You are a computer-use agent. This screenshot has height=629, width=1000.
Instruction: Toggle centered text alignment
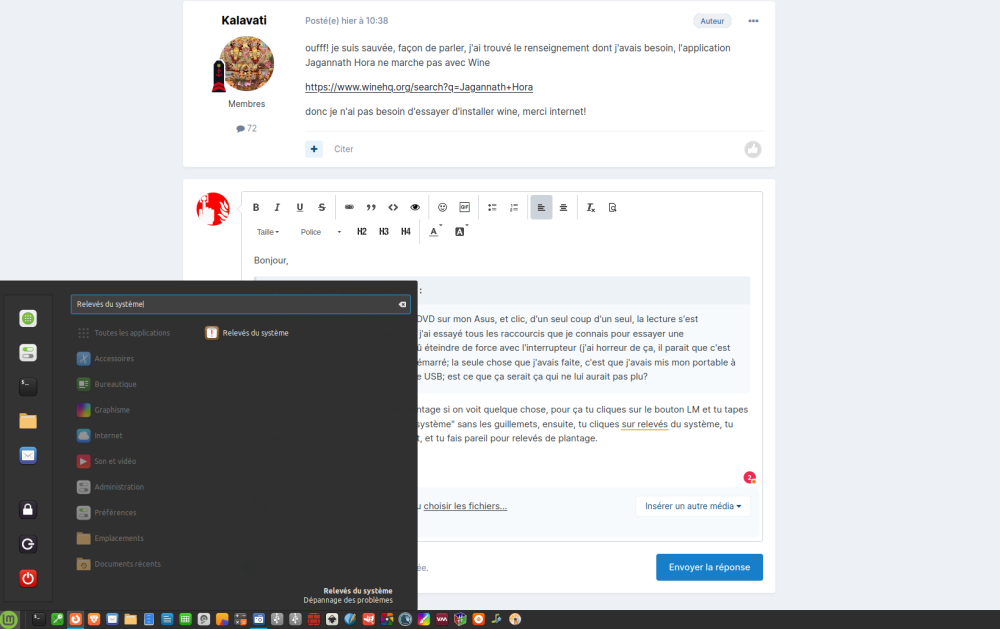(563, 207)
